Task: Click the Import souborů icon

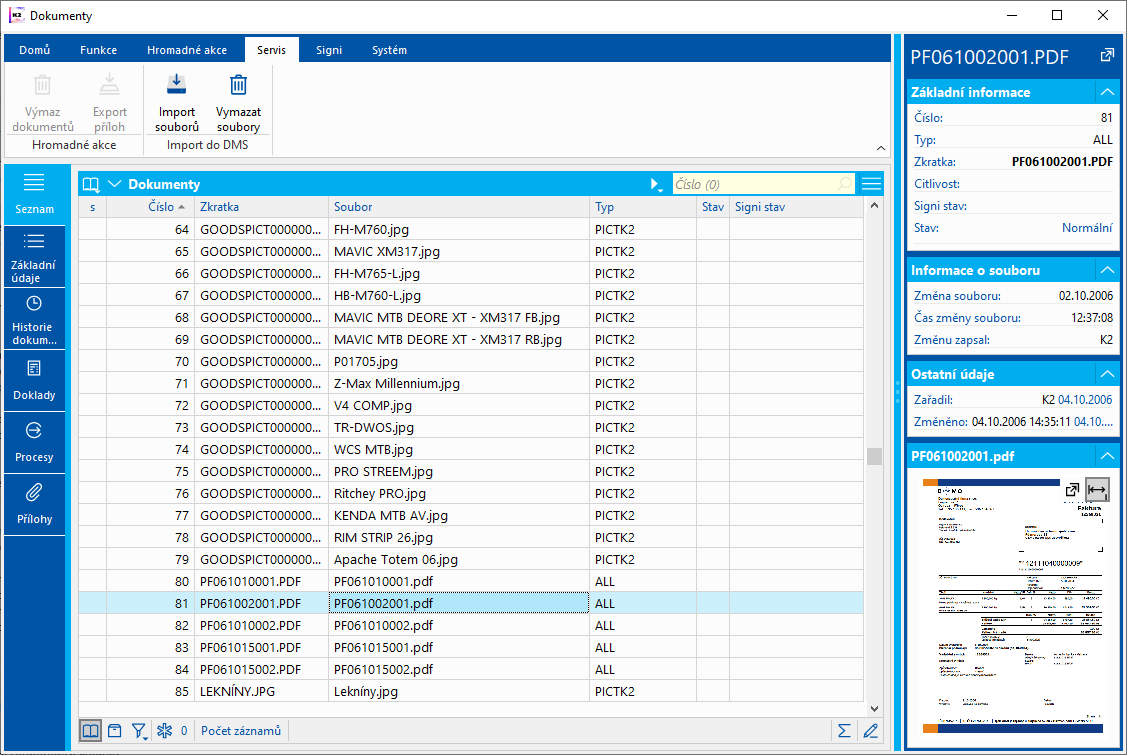Action: point(176,86)
